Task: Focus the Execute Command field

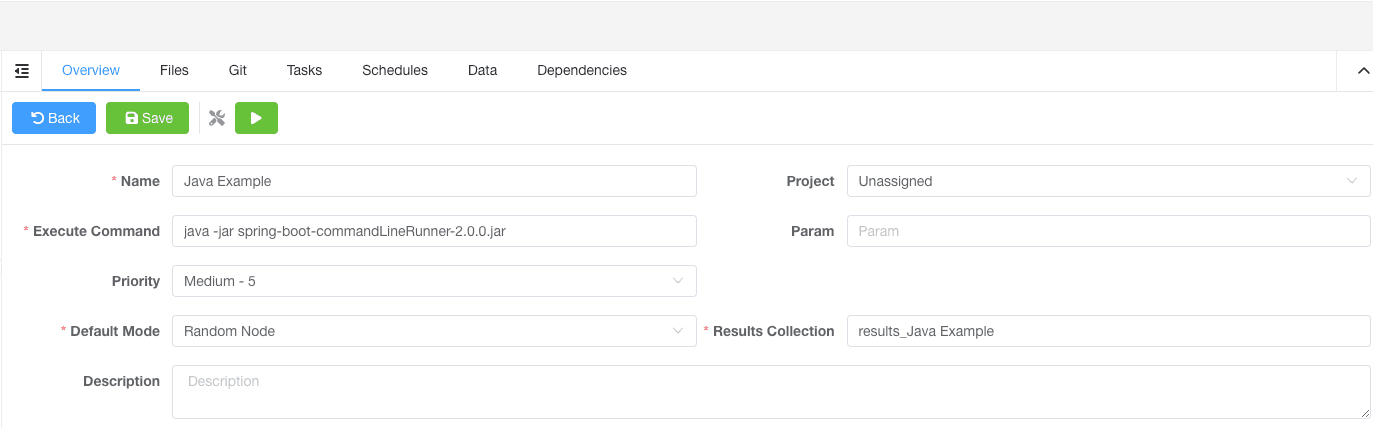Action: click(x=434, y=231)
